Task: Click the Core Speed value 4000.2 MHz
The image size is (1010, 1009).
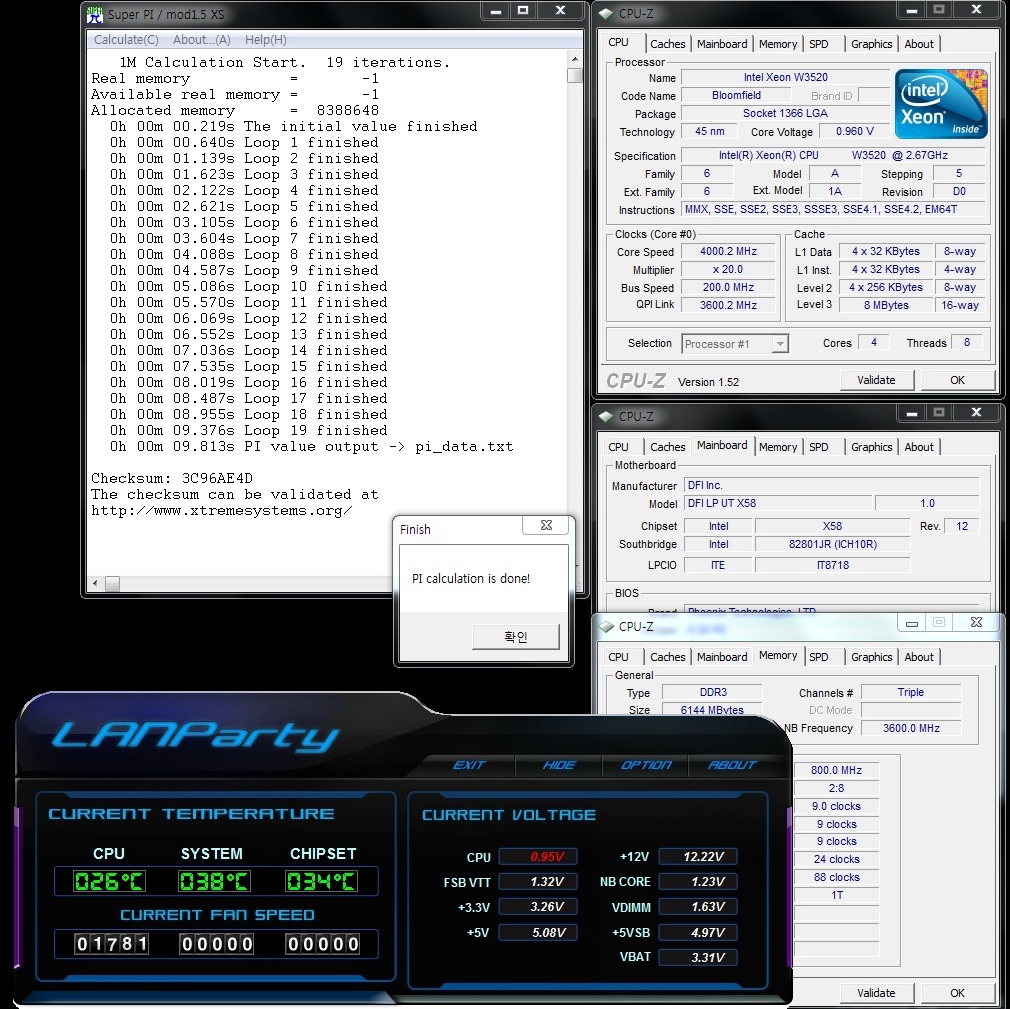Action: [728, 252]
